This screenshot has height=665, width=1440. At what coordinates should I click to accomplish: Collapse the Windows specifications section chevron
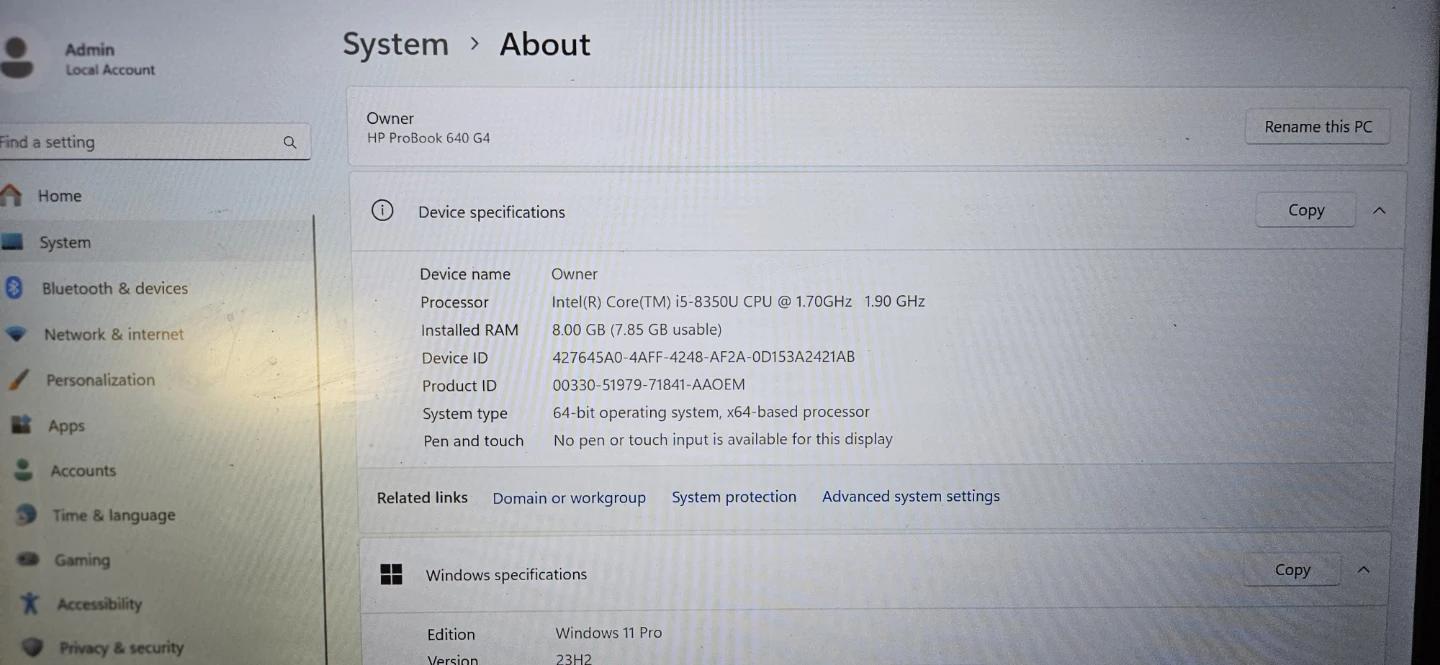1363,569
